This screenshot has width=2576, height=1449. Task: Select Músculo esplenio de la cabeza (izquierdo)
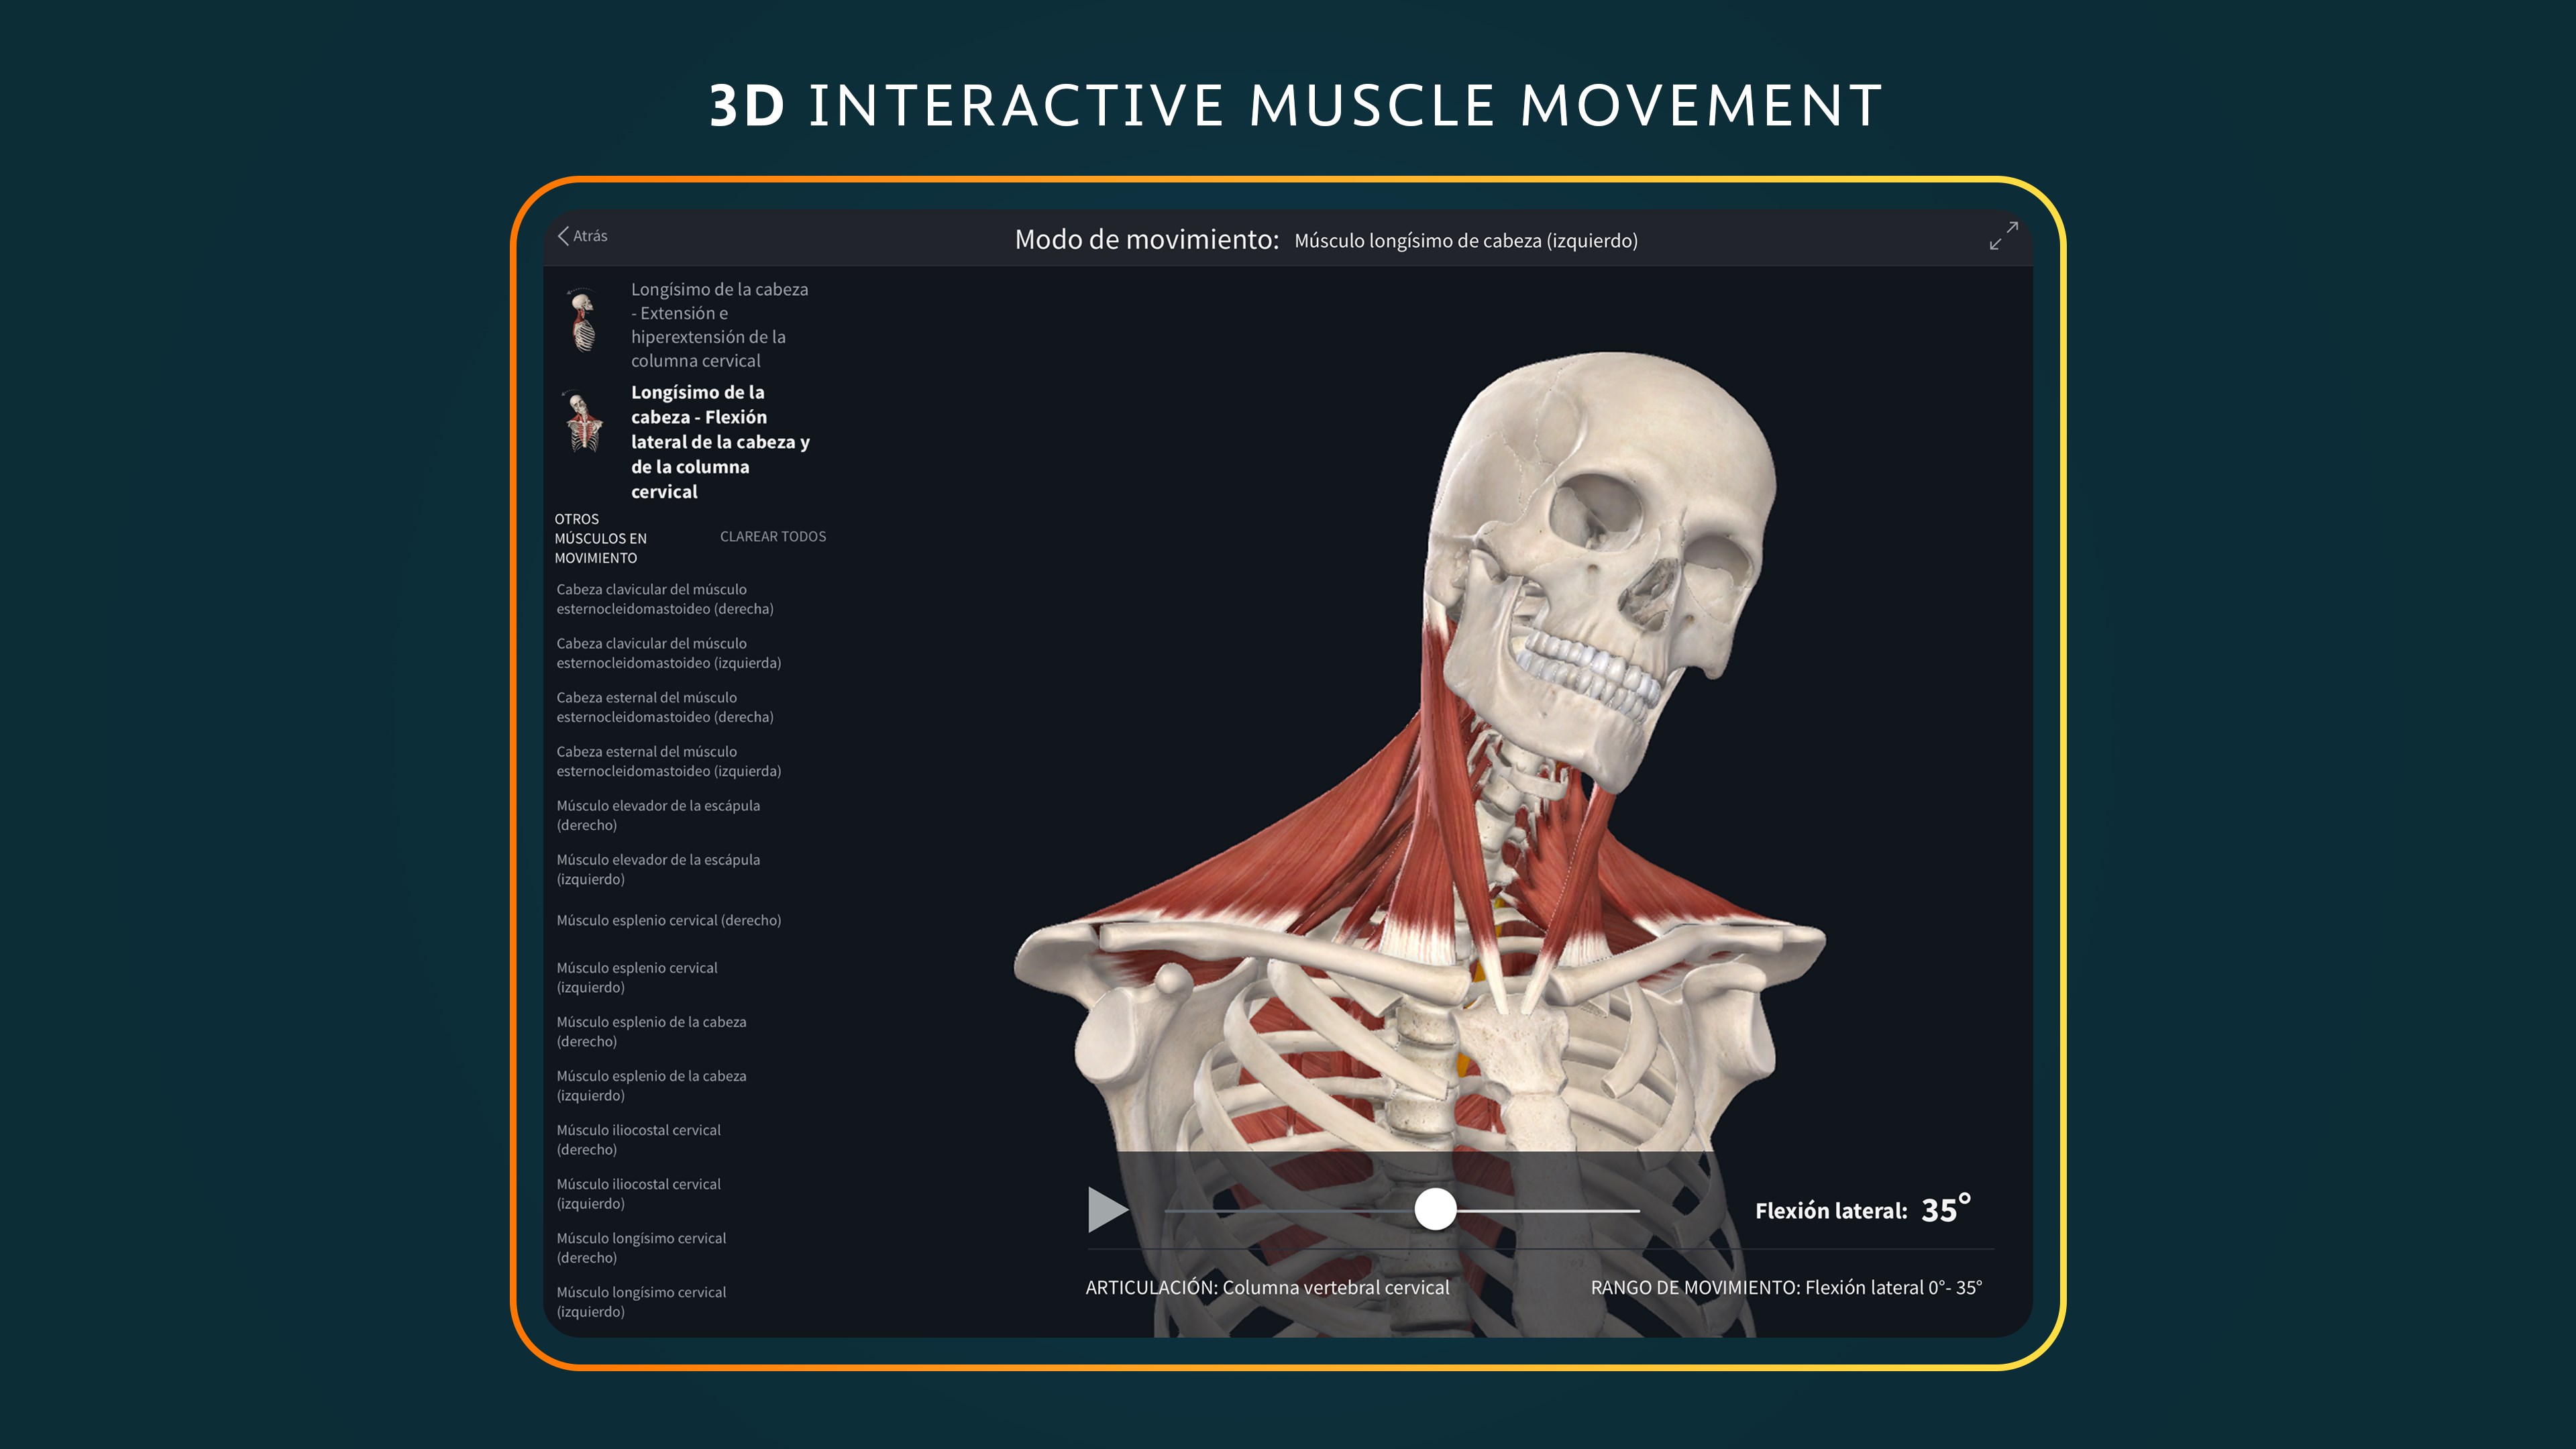pyautogui.click(x=651, y=1085)
